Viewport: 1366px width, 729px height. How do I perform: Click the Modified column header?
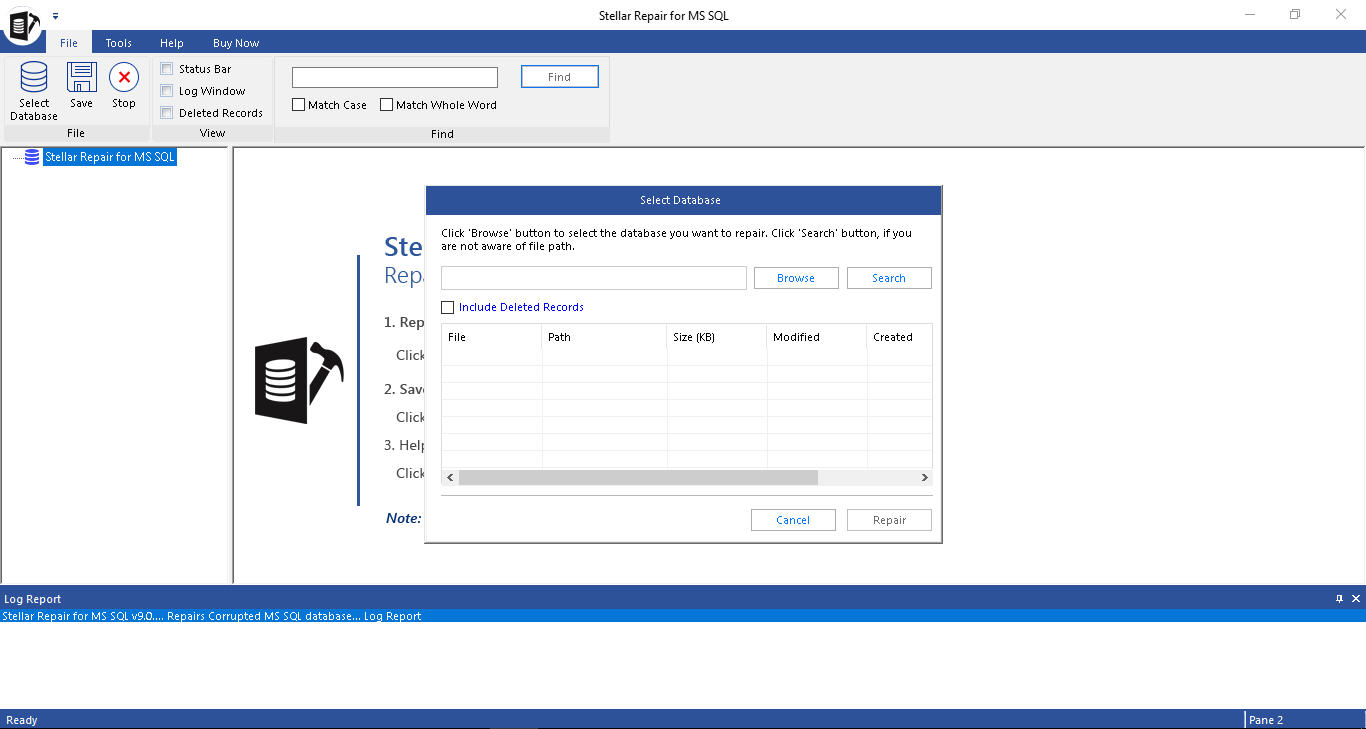click(x=817, y=337)
